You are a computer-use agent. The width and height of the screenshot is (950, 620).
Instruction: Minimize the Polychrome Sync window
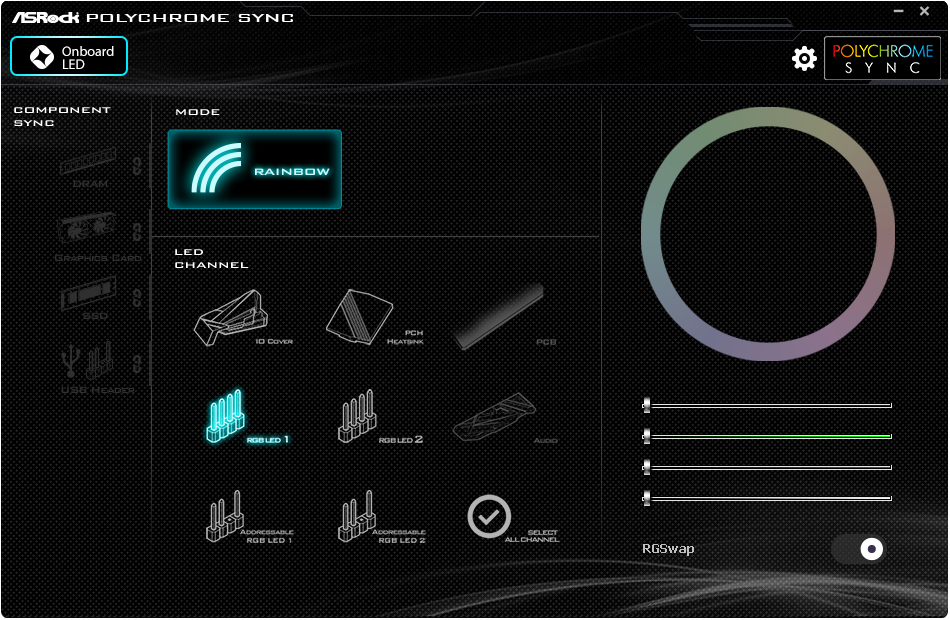(899, 11)
